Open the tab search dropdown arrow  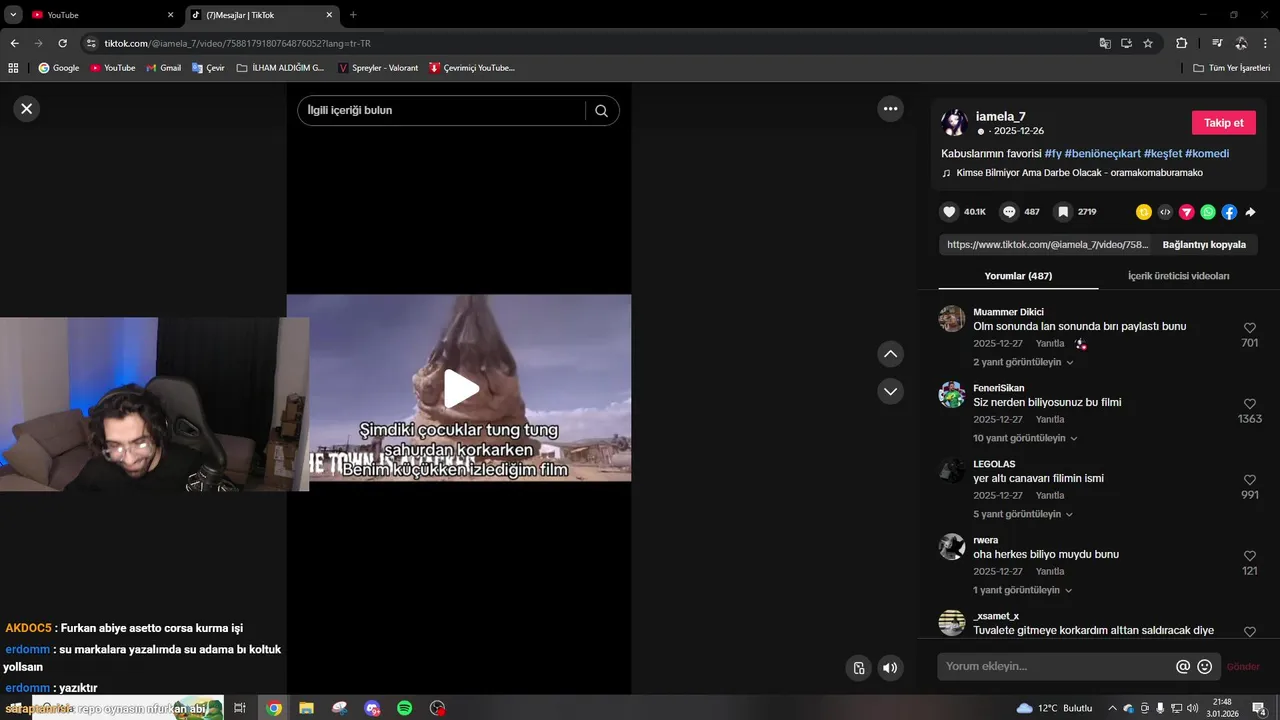click(13, 15)
